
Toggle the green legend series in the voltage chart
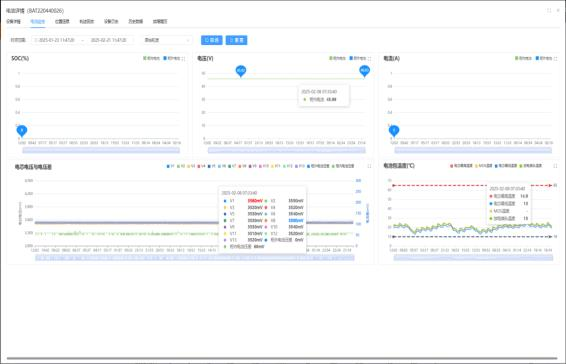click(x=338, y=58)
